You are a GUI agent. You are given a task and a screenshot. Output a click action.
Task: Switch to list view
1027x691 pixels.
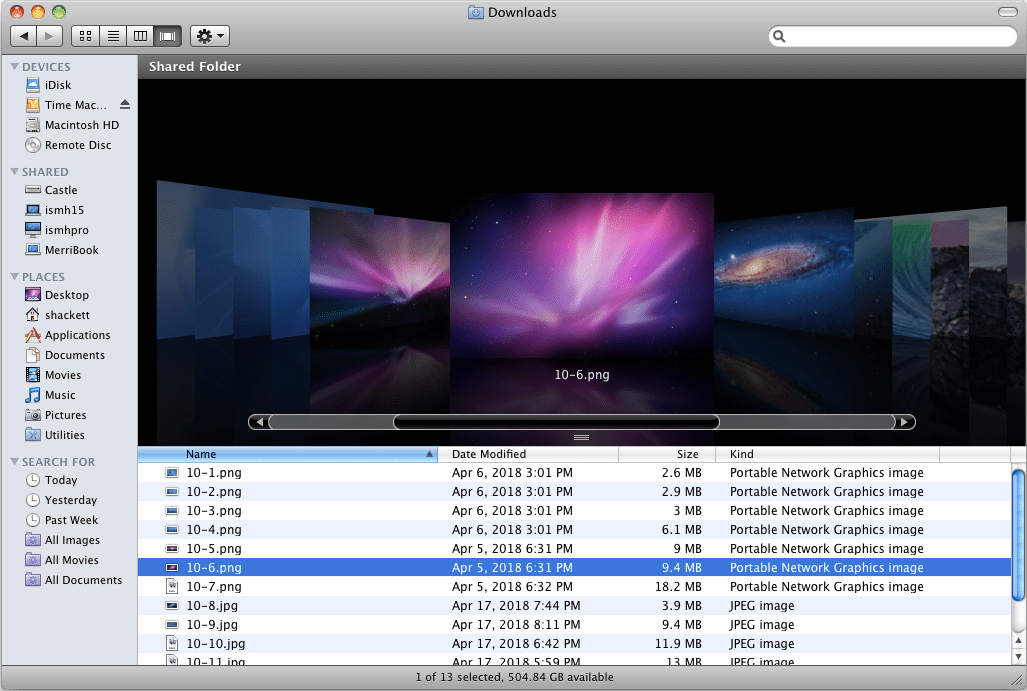click(x=112, y=35)
